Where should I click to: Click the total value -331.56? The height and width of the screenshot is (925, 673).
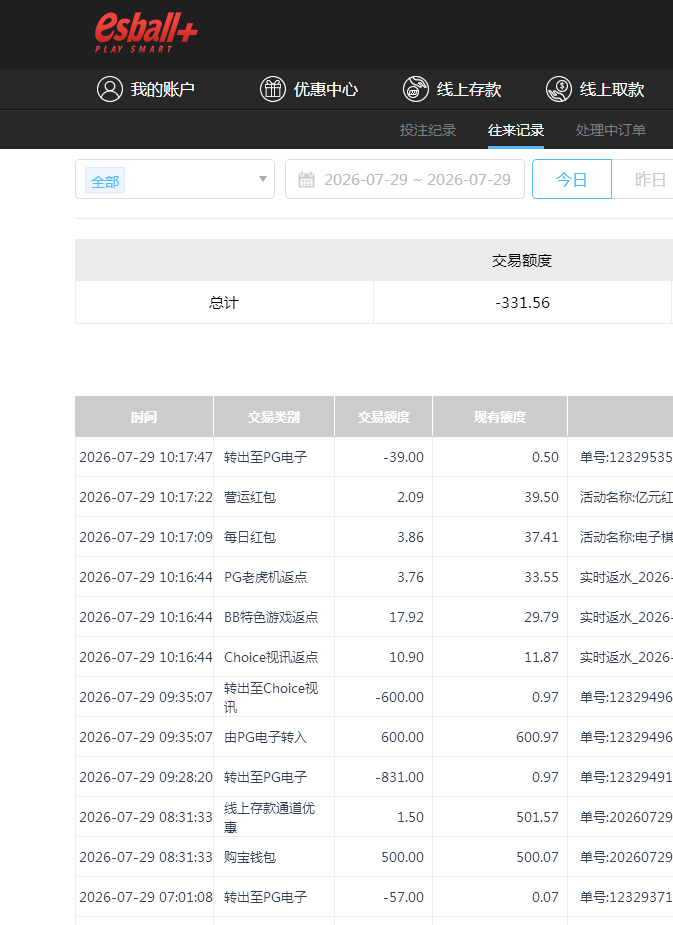click(522, 303)
